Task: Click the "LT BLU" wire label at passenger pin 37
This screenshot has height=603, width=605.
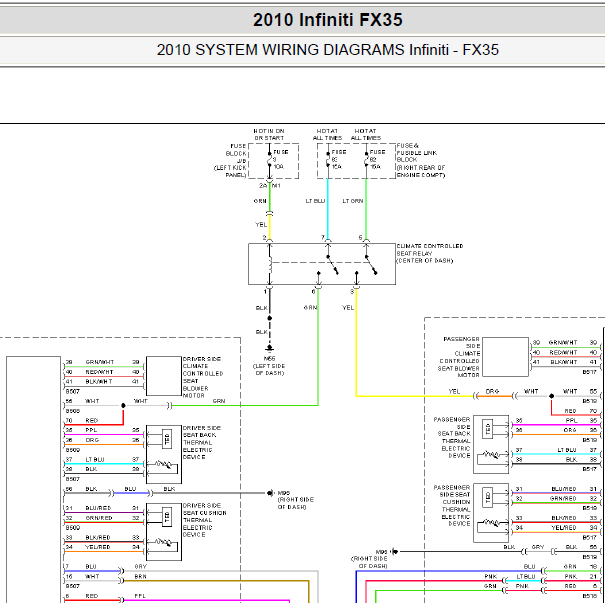Action: pos(567,450)
